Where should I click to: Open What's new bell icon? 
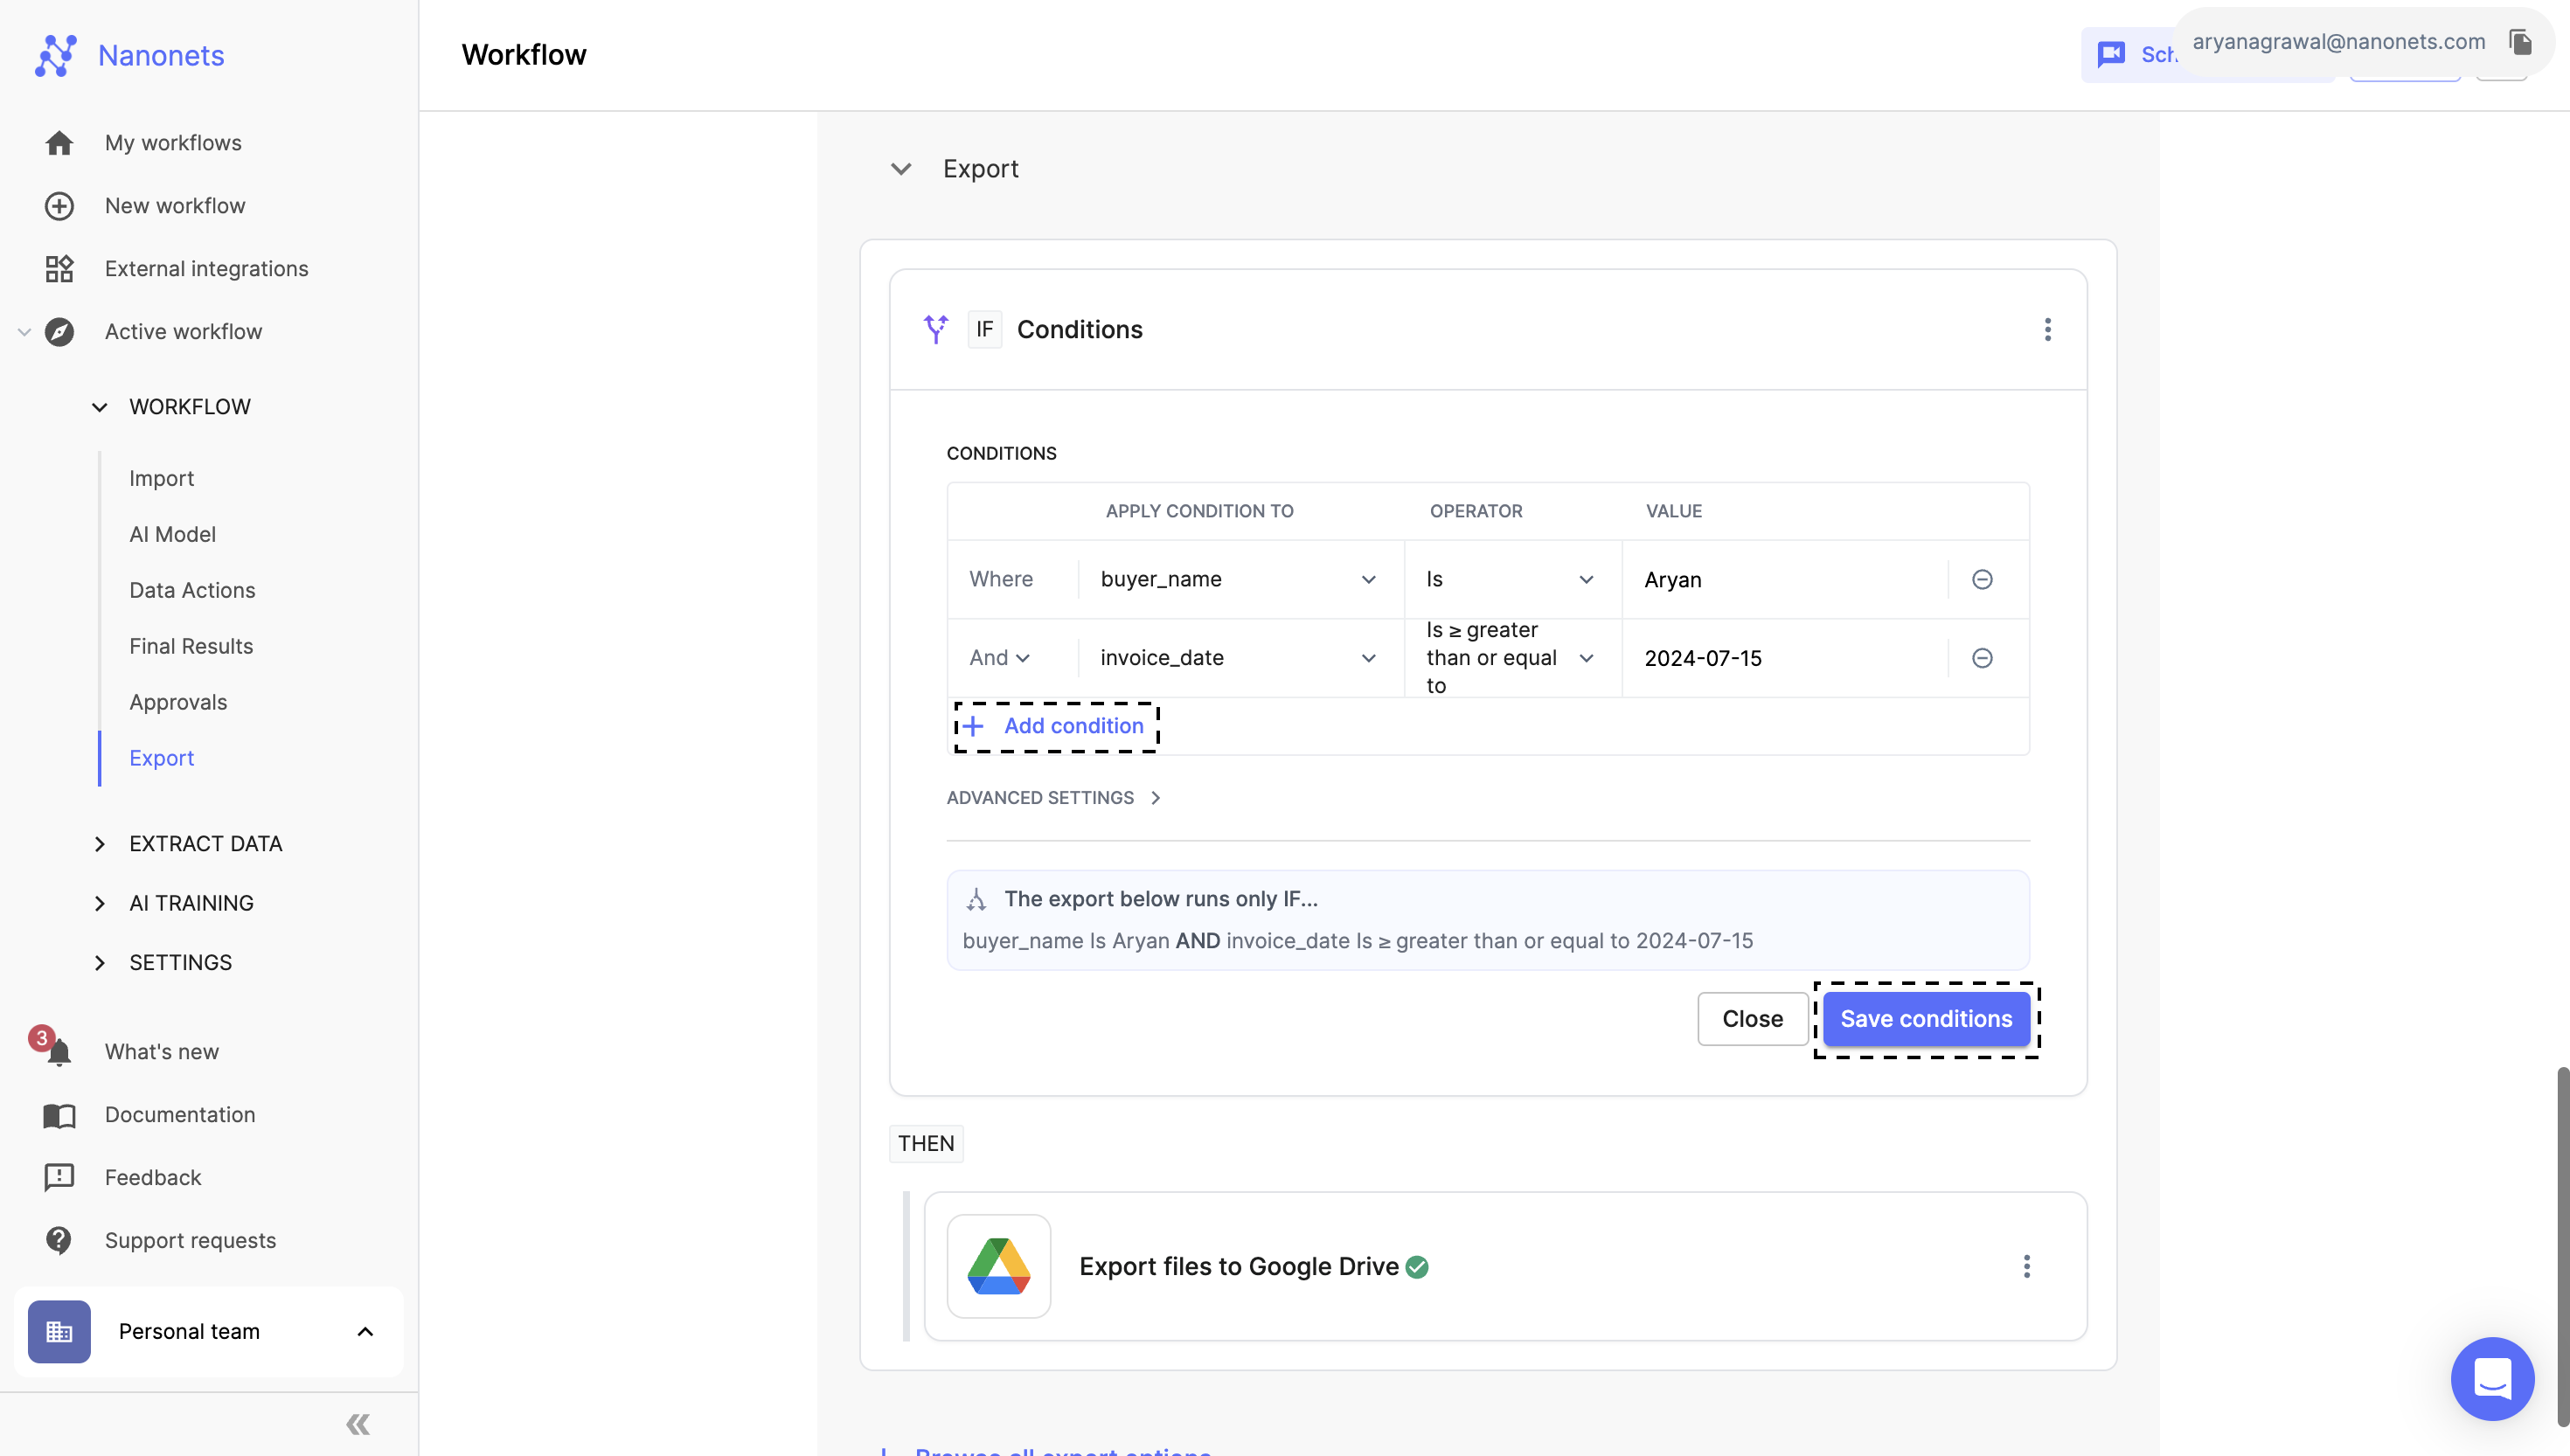pyautogui.click(x=59, y=1051)
